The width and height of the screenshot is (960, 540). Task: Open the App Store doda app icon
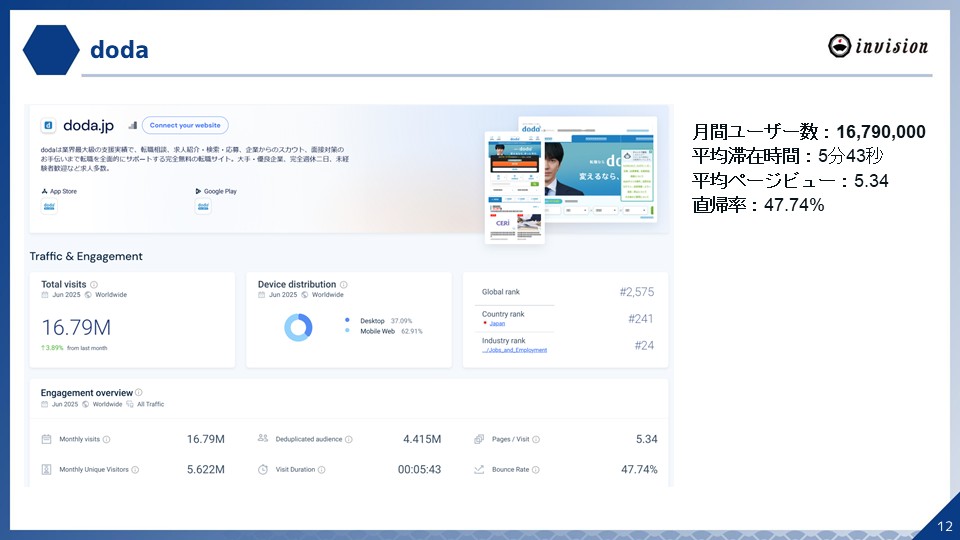(x=49, y=206)
